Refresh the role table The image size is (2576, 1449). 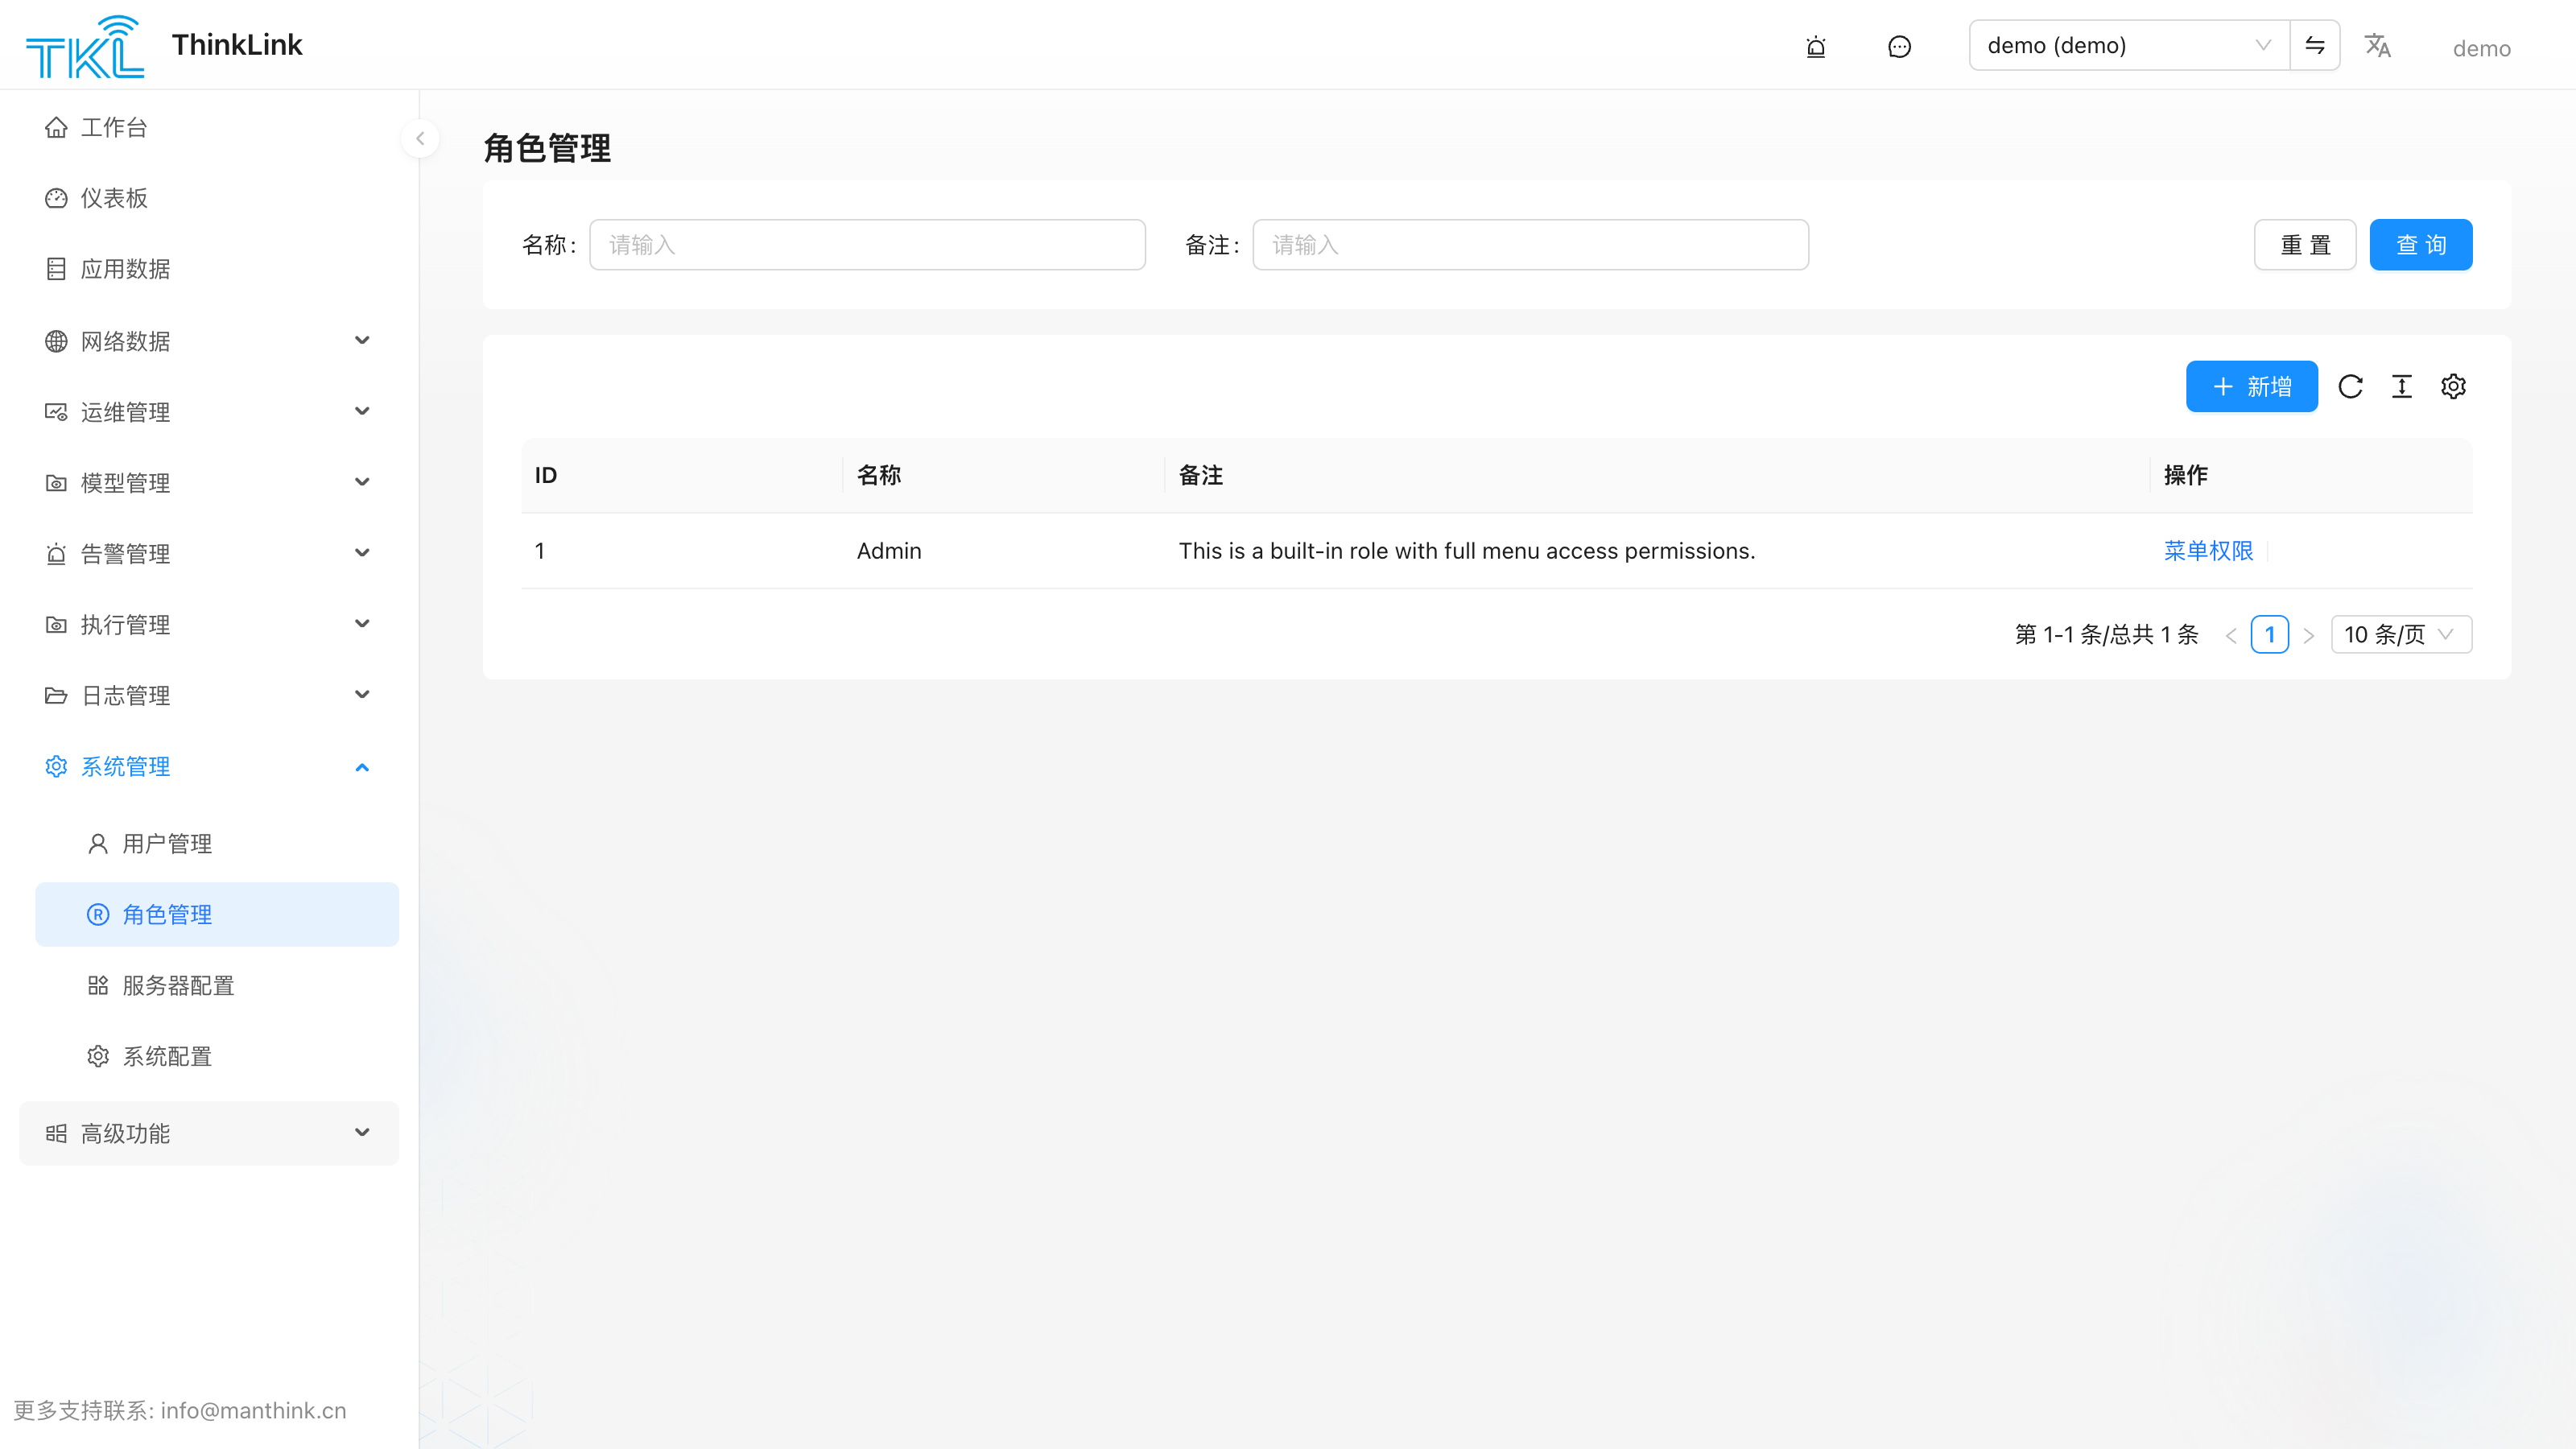point(2350,386)
